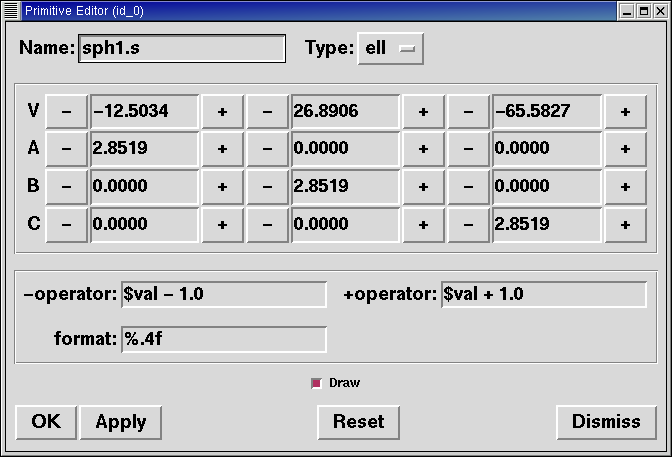
Task: Decrease the C third value 2.8519
Action: (x=468, y=225)
